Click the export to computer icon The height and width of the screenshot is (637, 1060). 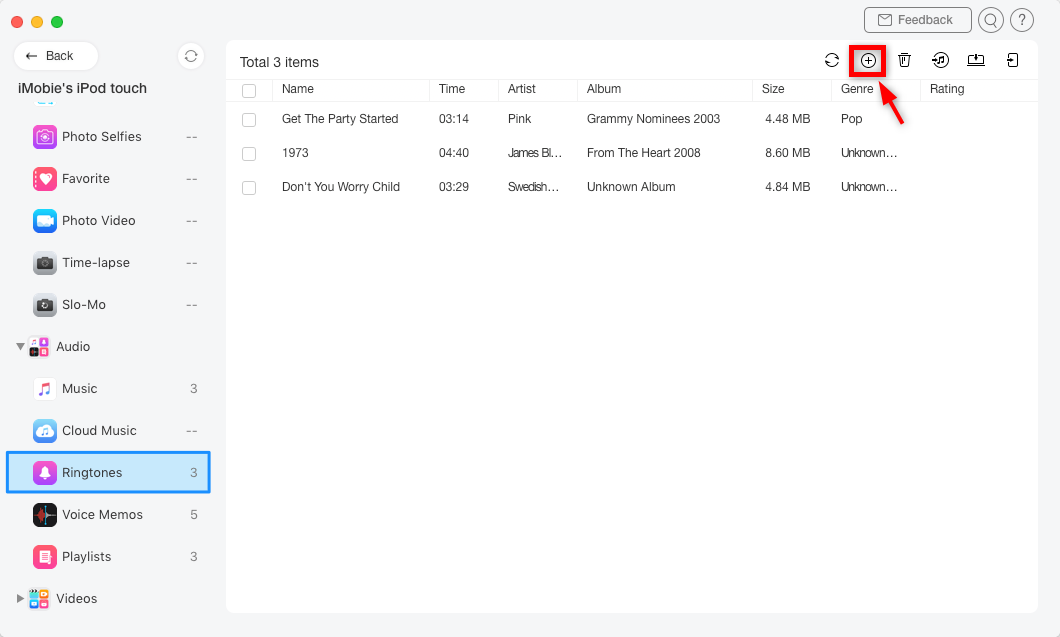(976, 61)
